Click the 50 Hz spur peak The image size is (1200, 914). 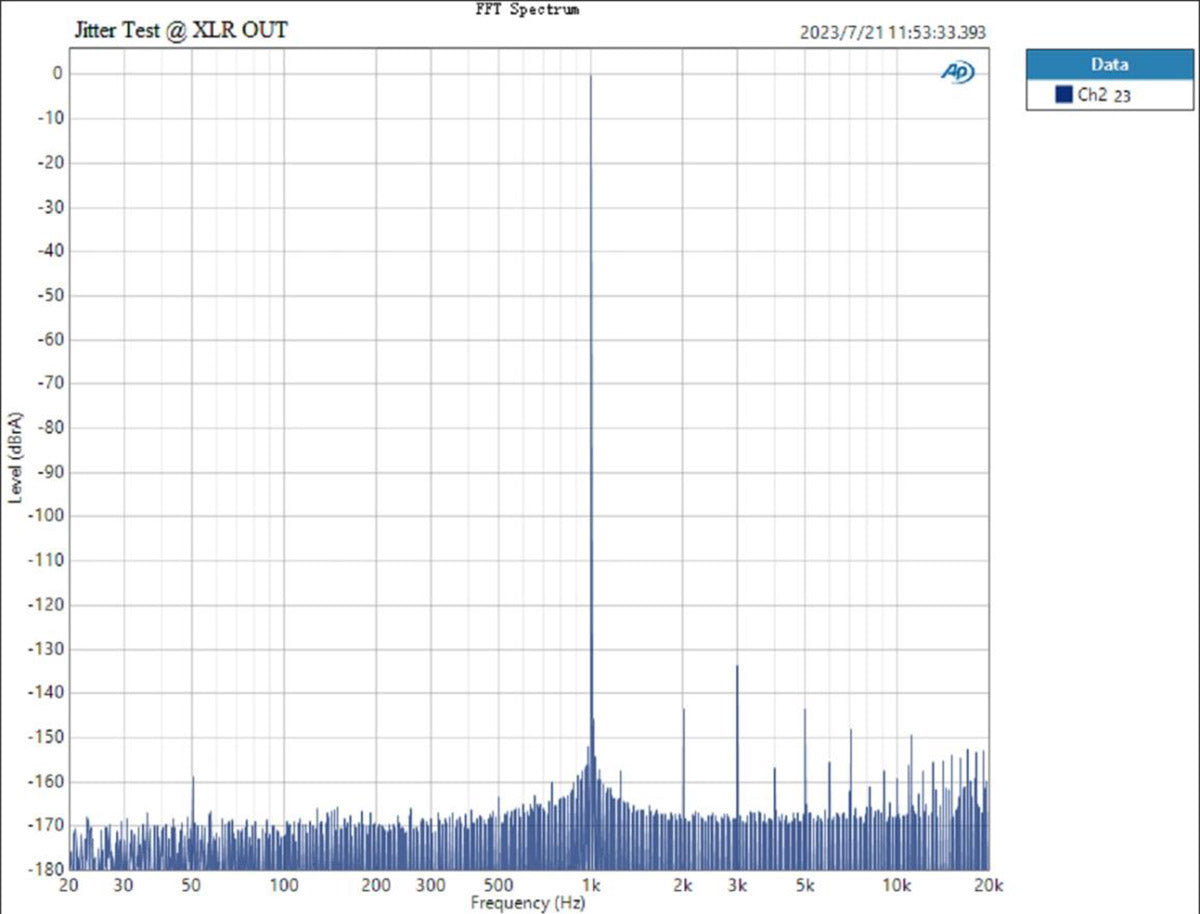coord(193,778)
